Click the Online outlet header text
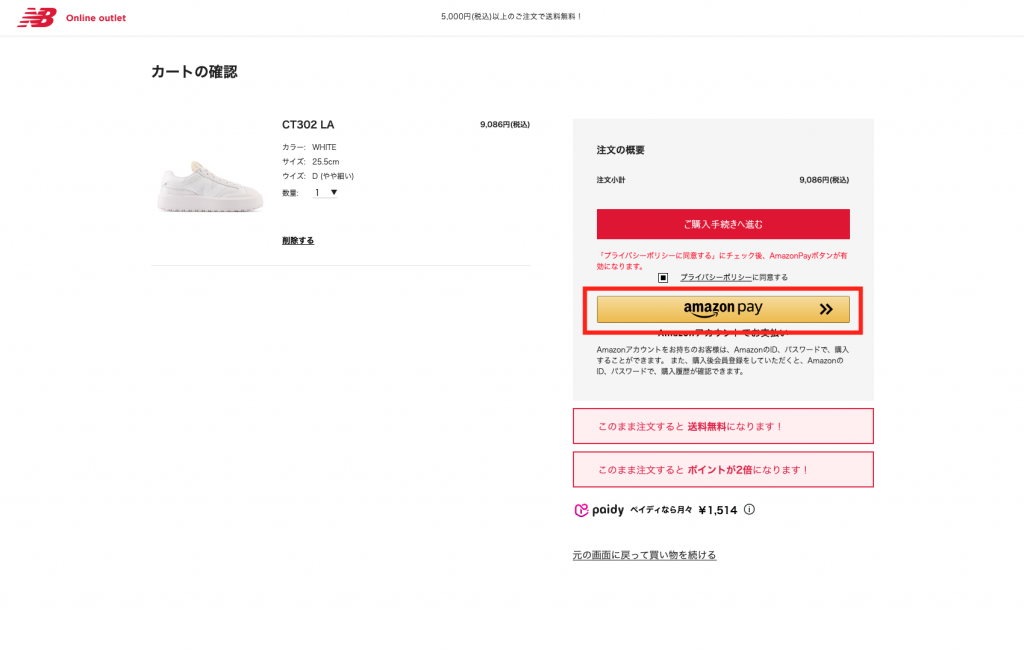This screenshot has height=652, width=1024. pyautogui.click(x=96, y=18)
